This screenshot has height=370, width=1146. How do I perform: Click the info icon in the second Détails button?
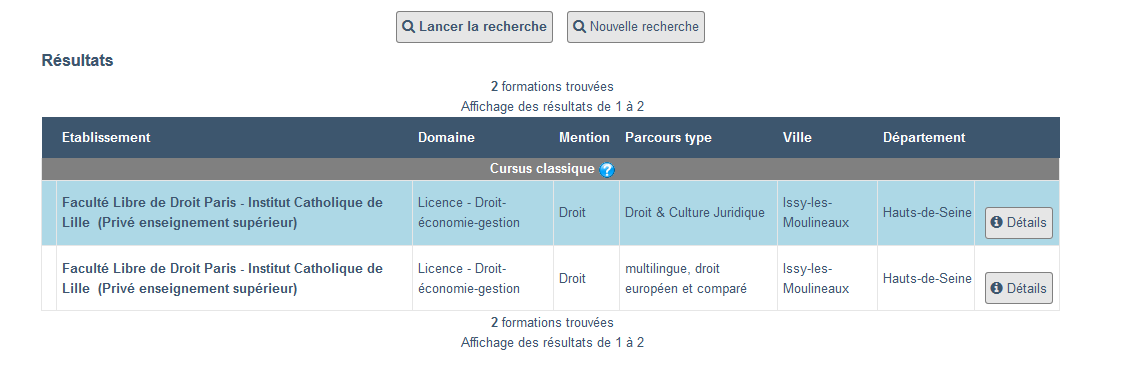pos(997,288)
